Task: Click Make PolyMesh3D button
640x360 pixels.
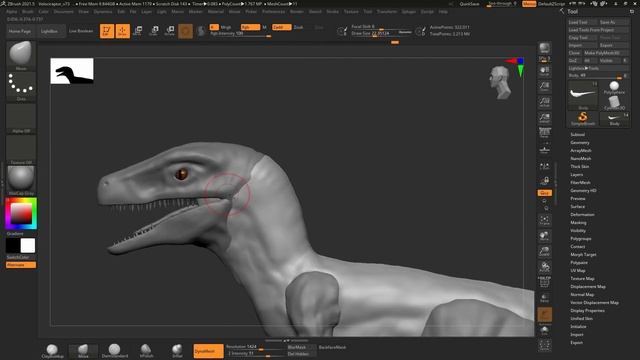Action: pyautogui.click(x=606, y=53)
